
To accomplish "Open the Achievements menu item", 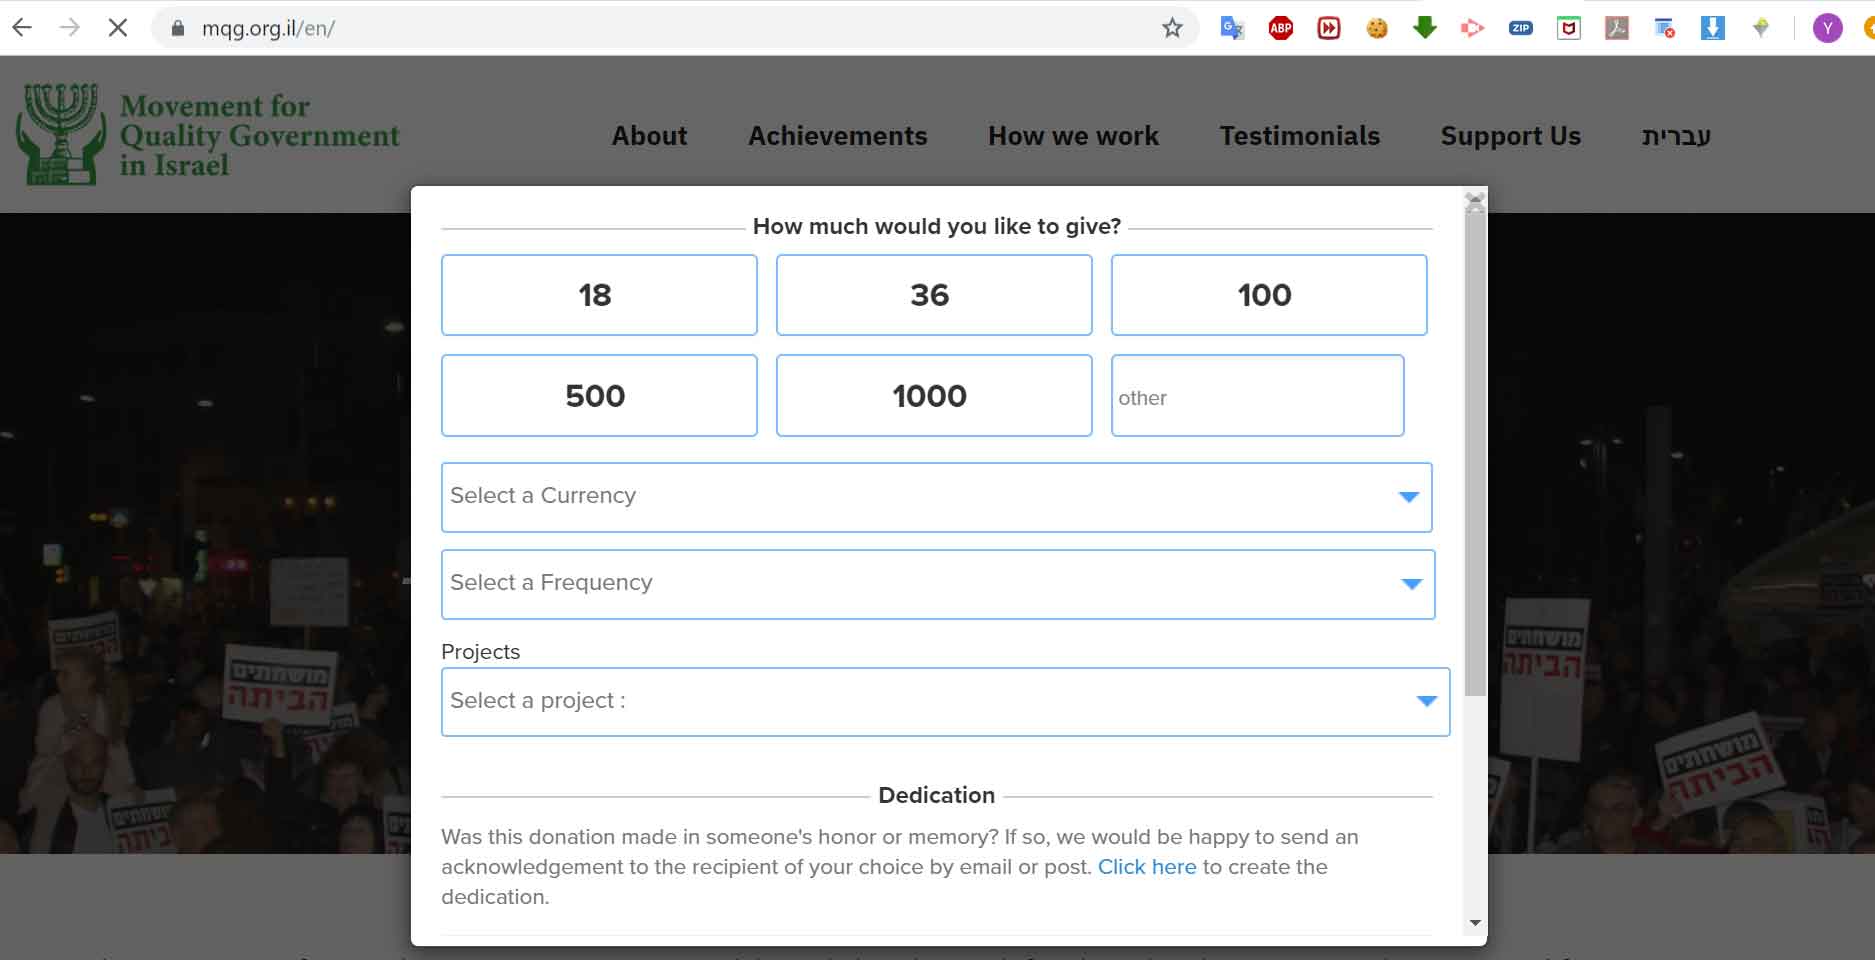I will pos(837,136).
